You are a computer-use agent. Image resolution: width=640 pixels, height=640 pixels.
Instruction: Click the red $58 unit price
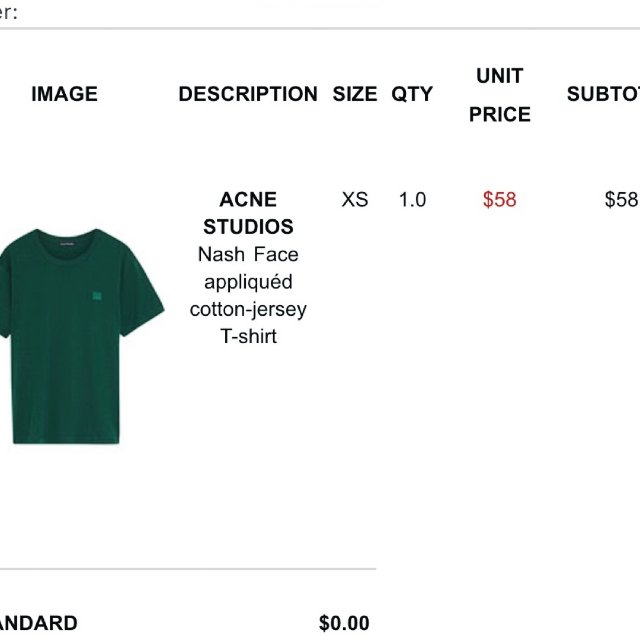[x=500, y=200]
